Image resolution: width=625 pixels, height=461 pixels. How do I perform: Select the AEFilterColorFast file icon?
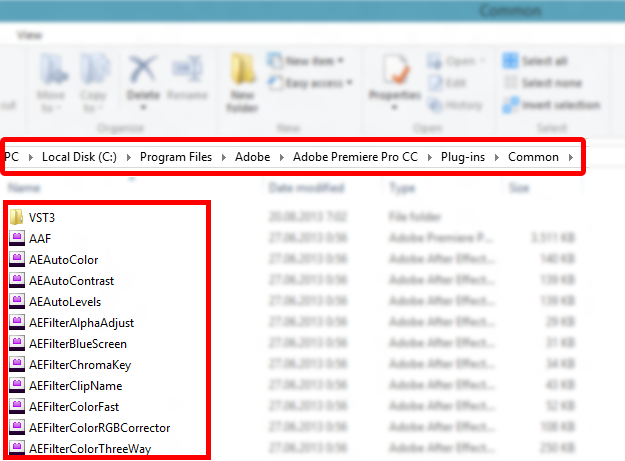pyautogui.click(x=17, y=406)
